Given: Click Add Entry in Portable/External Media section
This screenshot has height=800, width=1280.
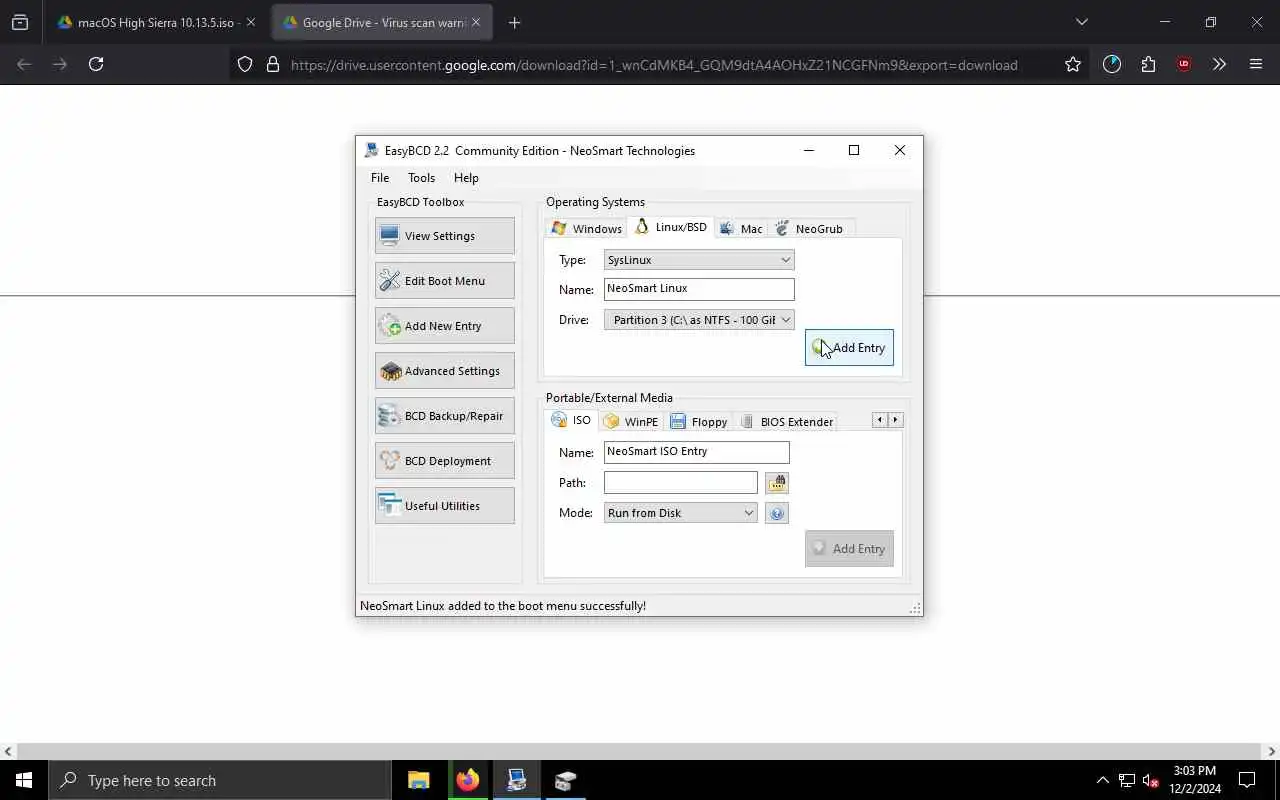Looking at the screenshot, I should point(849,549).
